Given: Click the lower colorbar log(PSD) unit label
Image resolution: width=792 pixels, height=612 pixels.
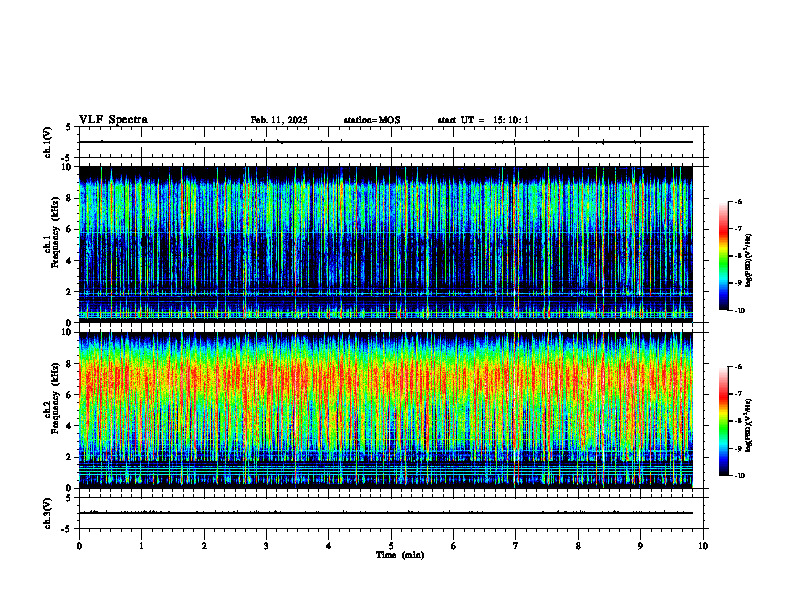Looking at the screenshot, I should coord(749,425).
